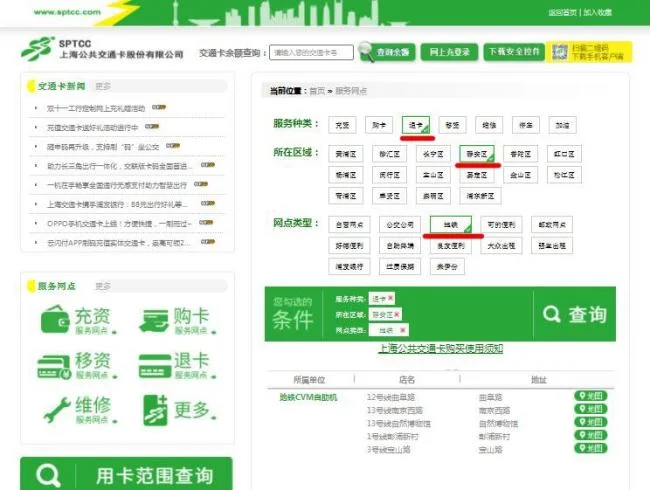Click the 用卡范围查询 banner button
Screen dimensions: 650x490
(x=126, y=474)
